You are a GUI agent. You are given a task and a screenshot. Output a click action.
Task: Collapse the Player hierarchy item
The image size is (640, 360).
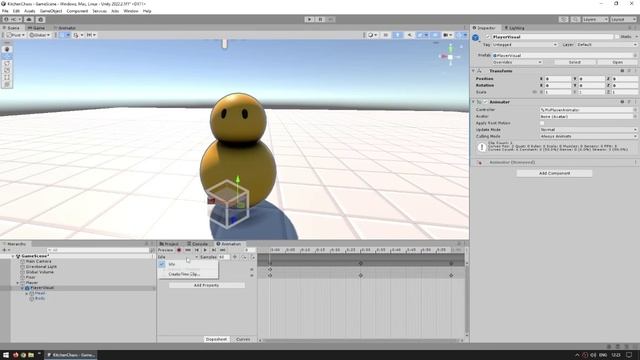[x=18, y=282]
